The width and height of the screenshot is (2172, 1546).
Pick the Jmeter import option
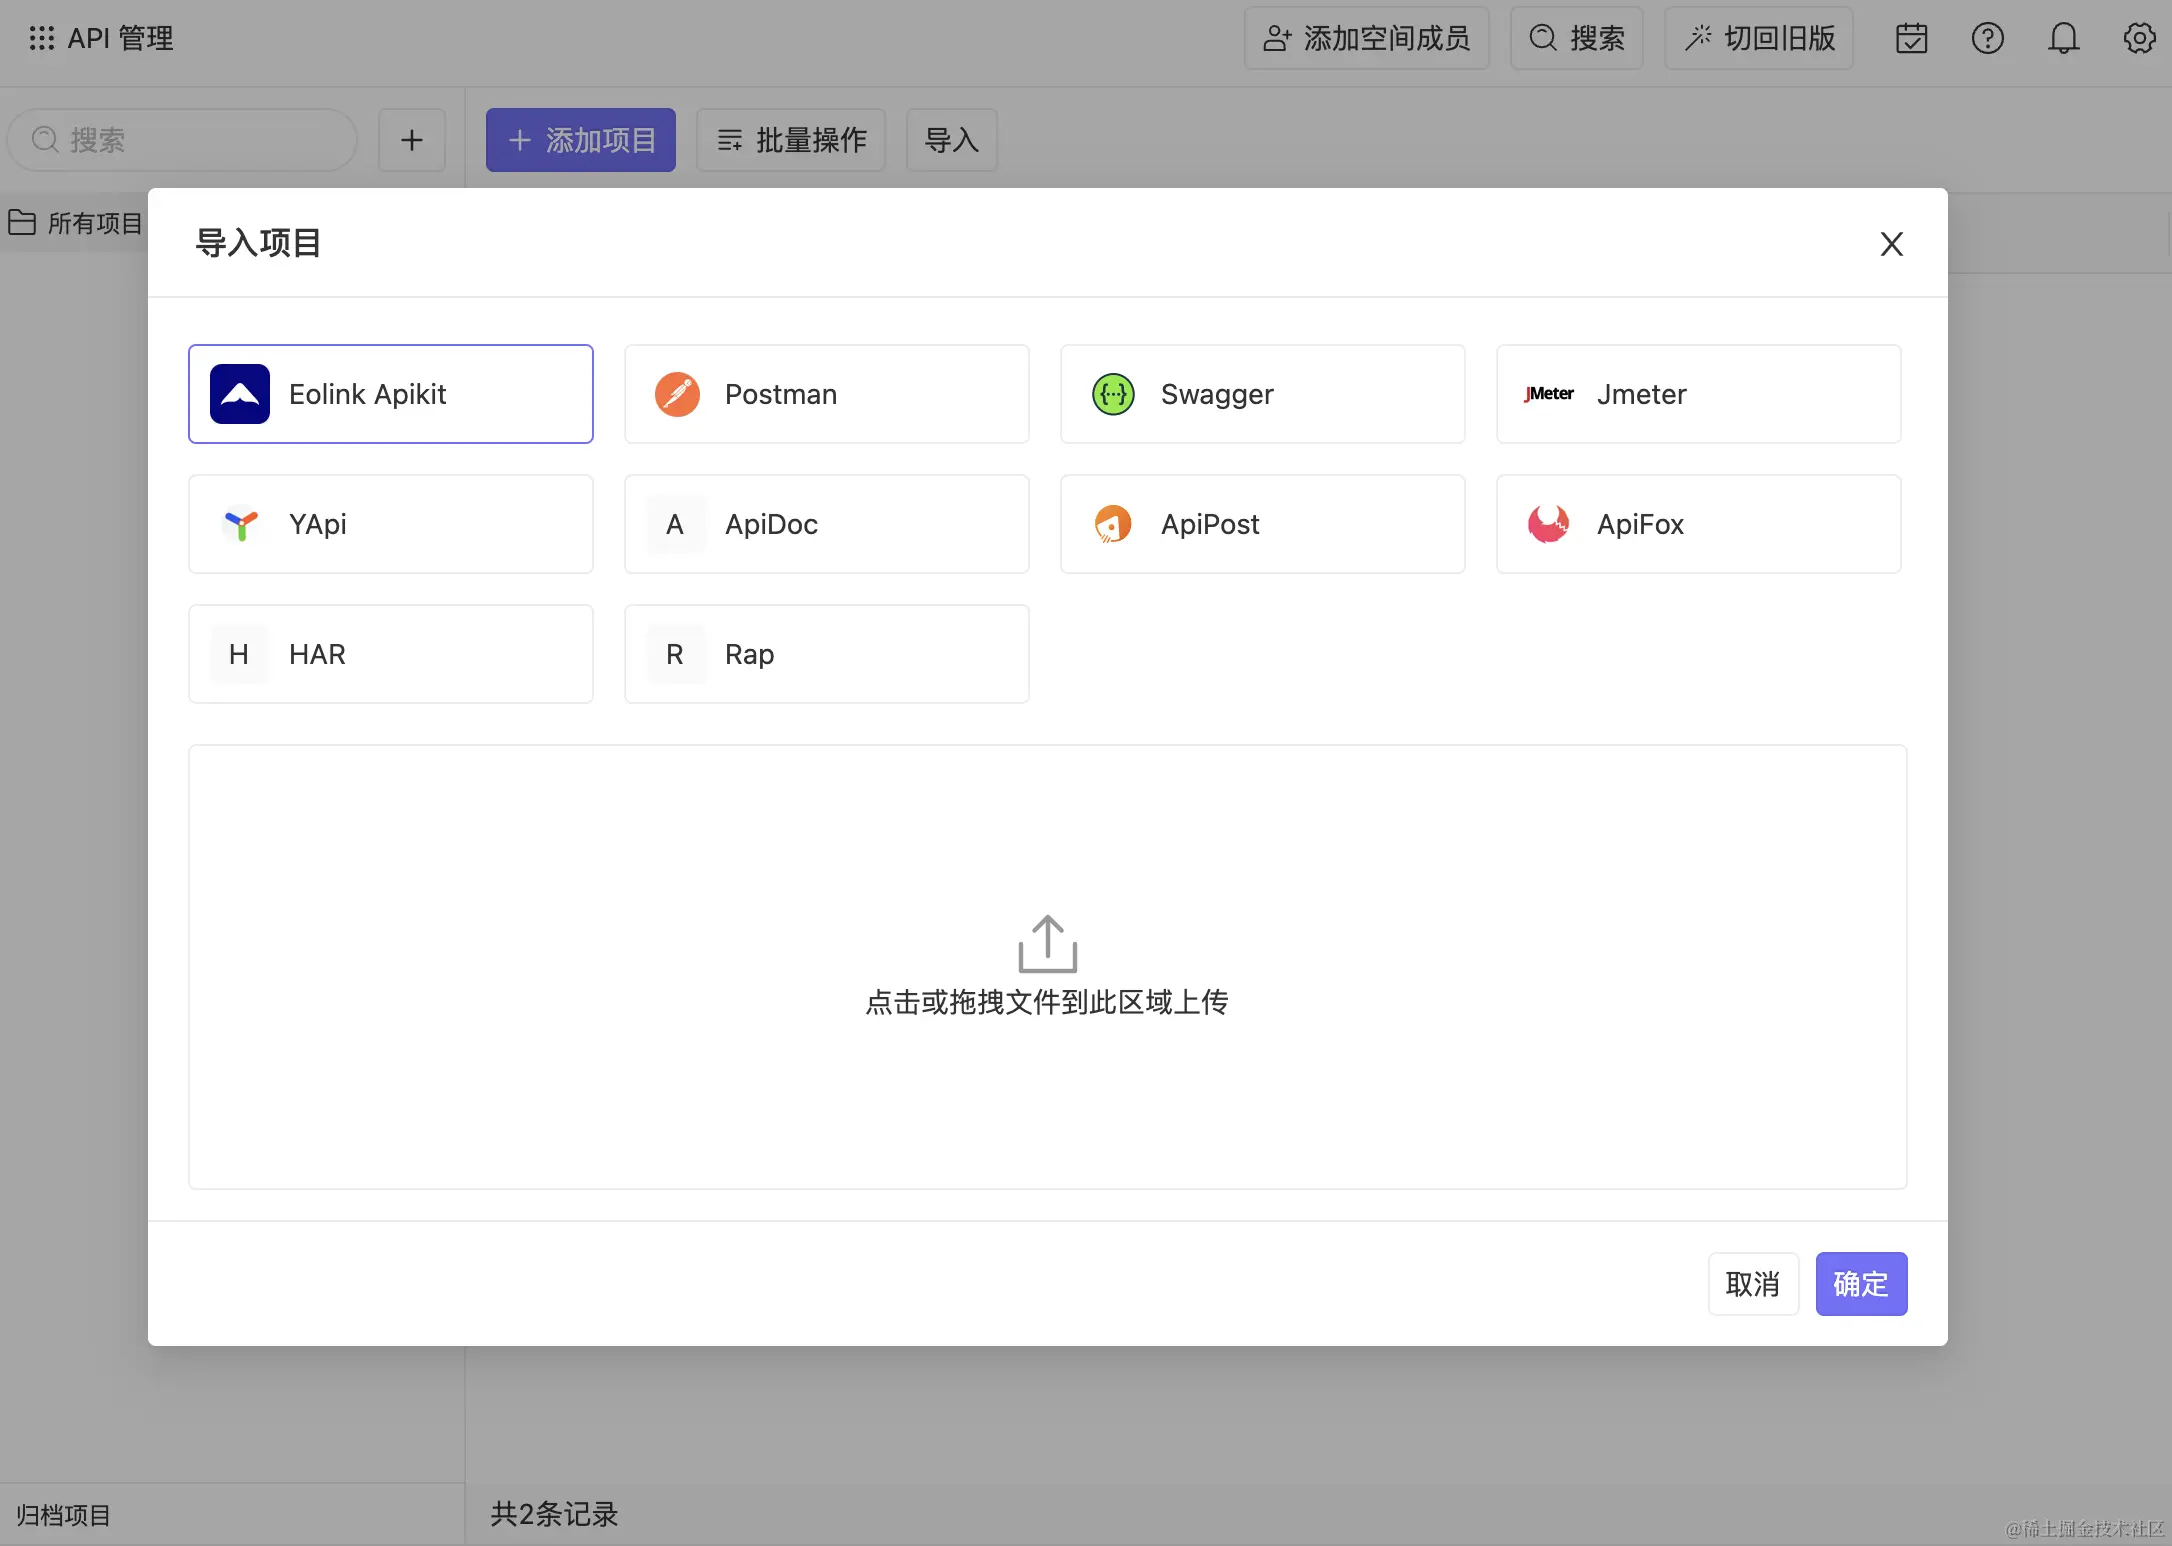point(1698,394)
